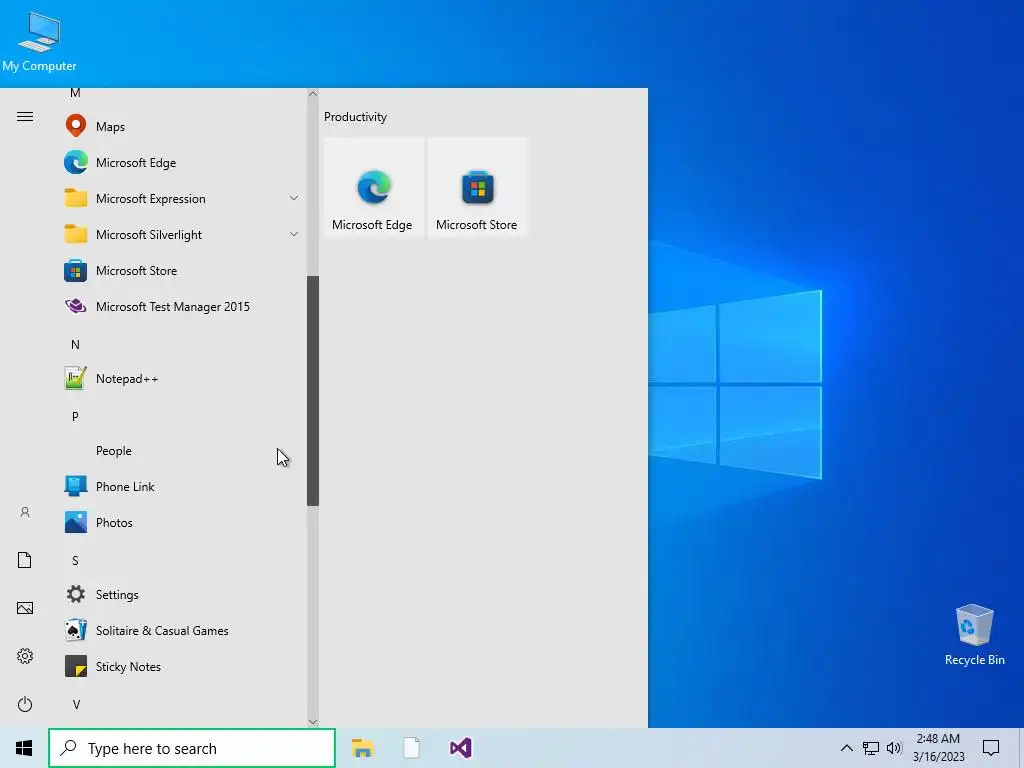Open Pictures from the Start sidebar
The image size is (1024, 768).
click(25, 608)
